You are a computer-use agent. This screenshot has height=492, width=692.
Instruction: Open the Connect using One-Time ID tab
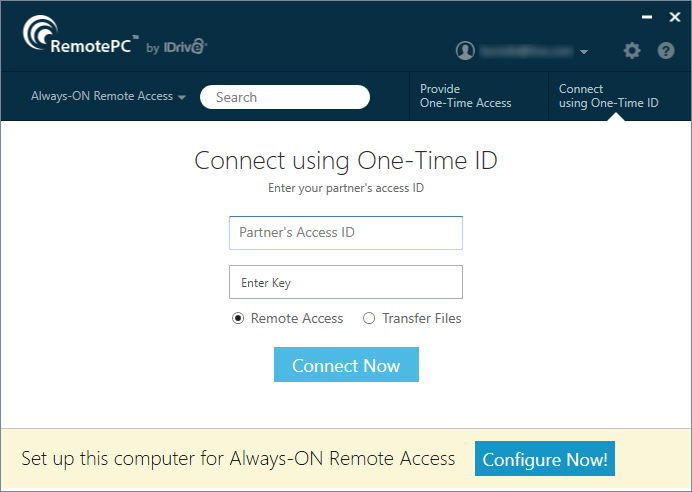pos(608,96)
